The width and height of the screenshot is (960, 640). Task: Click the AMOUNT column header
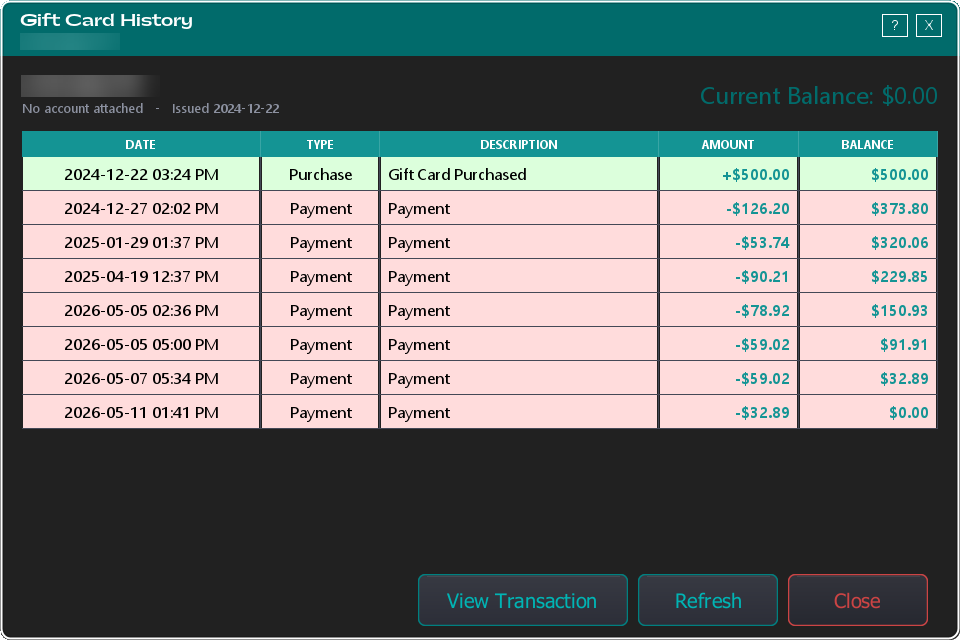click(728, 145)
